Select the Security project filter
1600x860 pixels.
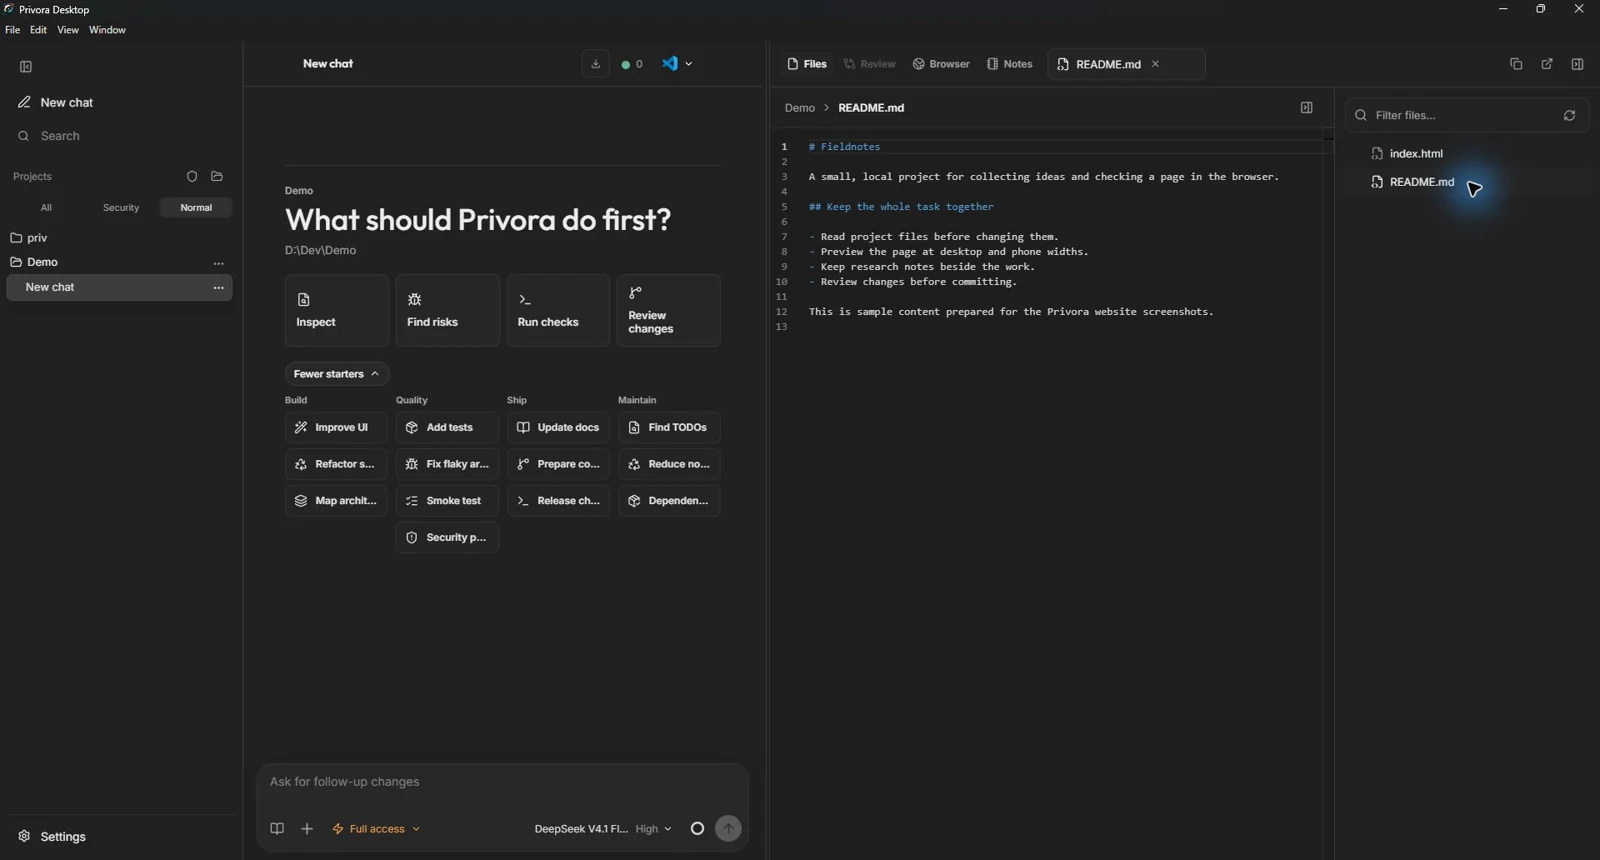(x=121, y=208)
